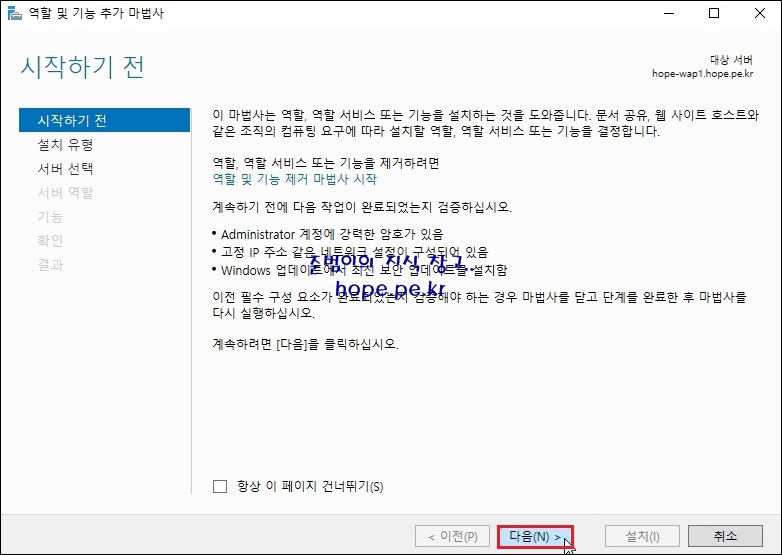The width and height of the screenshot is (782, 555).
Task: Close the wizard window
Action: 760,13
